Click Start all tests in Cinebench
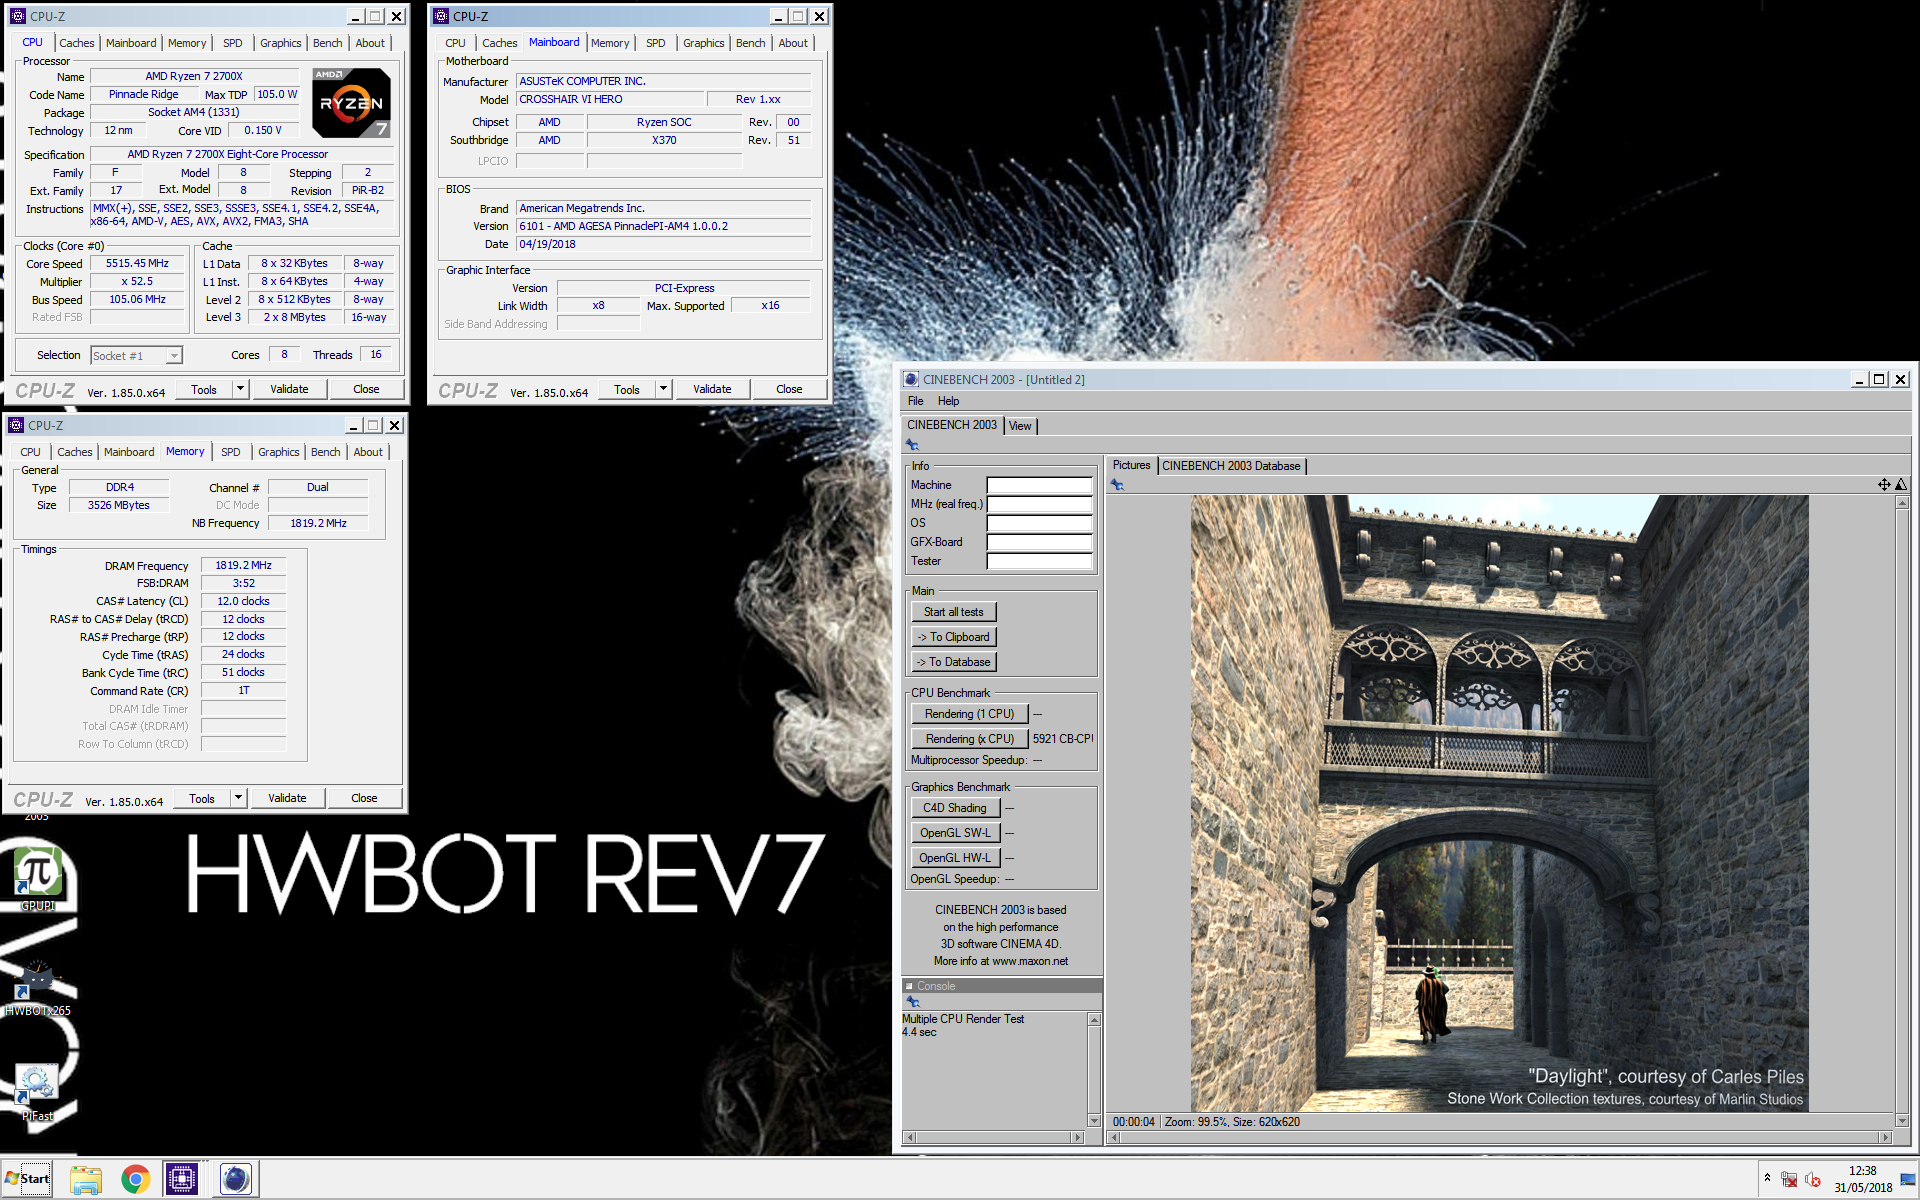Screen dimensions: 1920x1200 pyautogui.click(x=953, y=612)
